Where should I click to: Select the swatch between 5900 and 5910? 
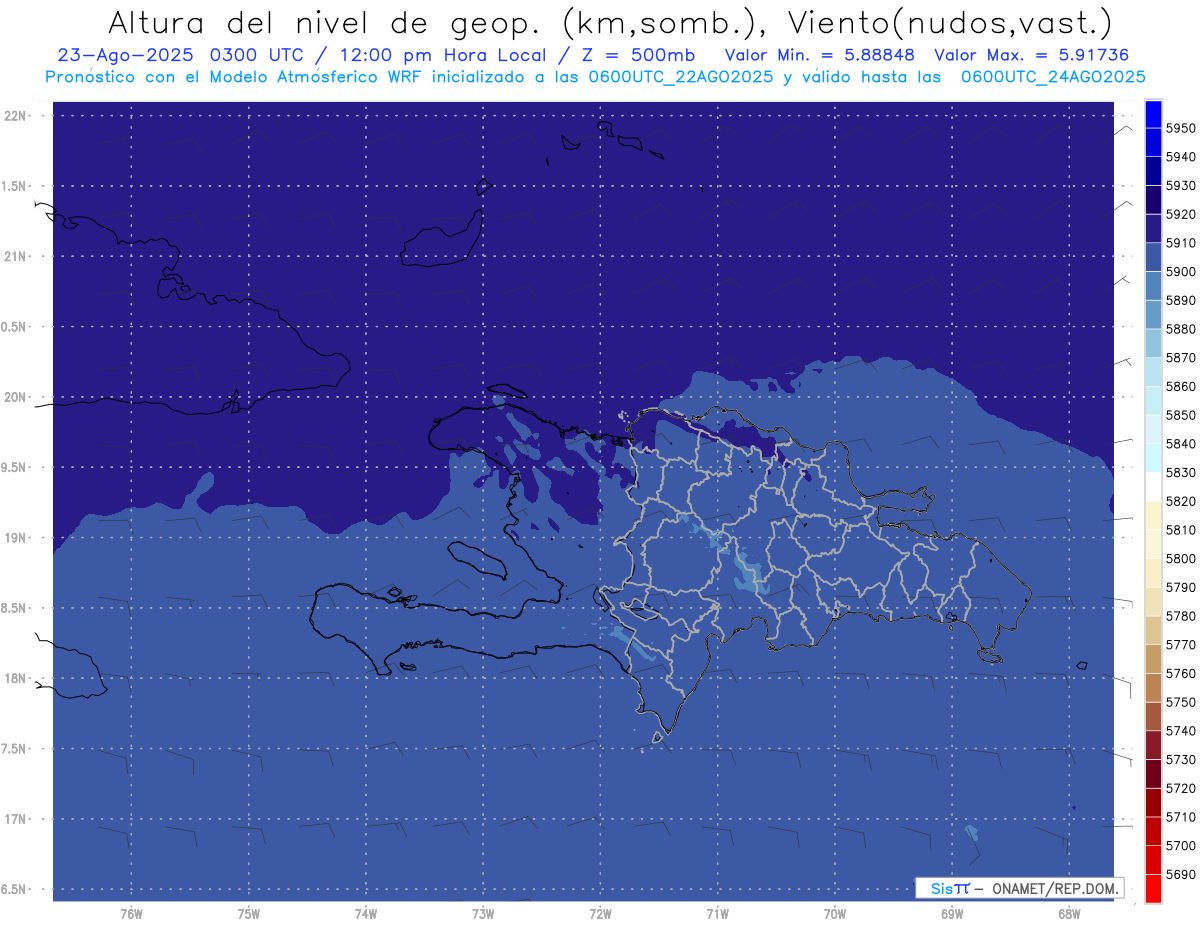coord(1152,257)
